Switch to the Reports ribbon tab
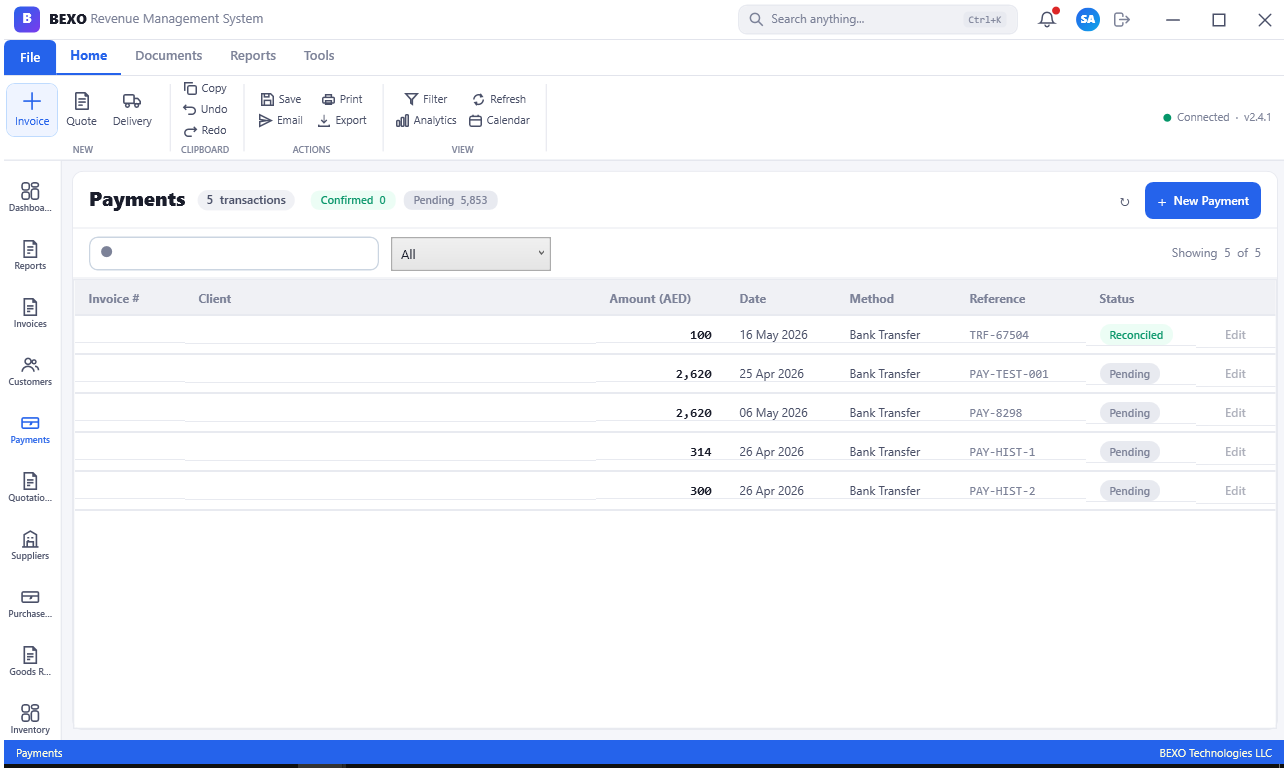This screenshot has width=1288, height=768. pos(253,56)
